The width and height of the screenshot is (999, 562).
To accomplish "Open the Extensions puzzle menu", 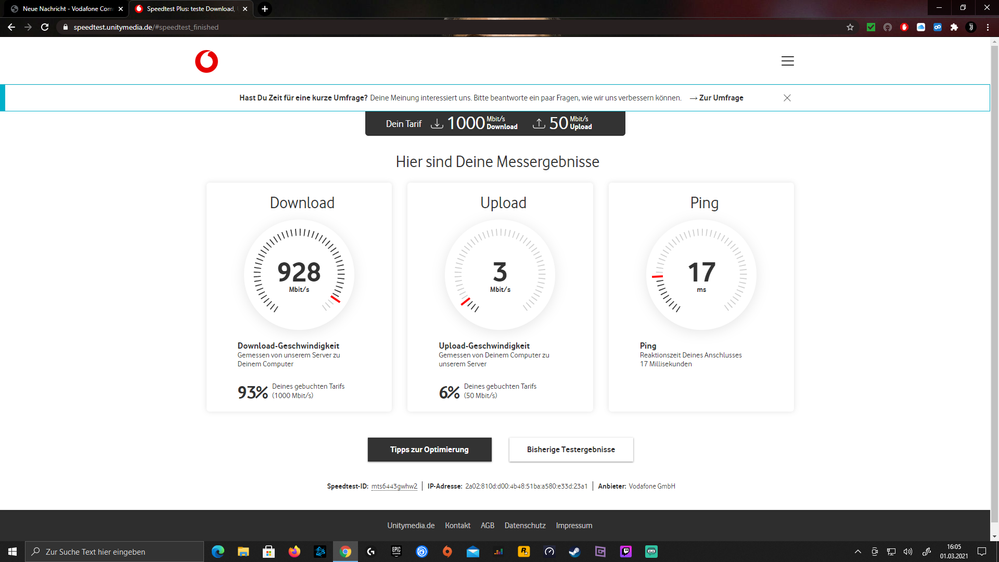I will point(954,27).
